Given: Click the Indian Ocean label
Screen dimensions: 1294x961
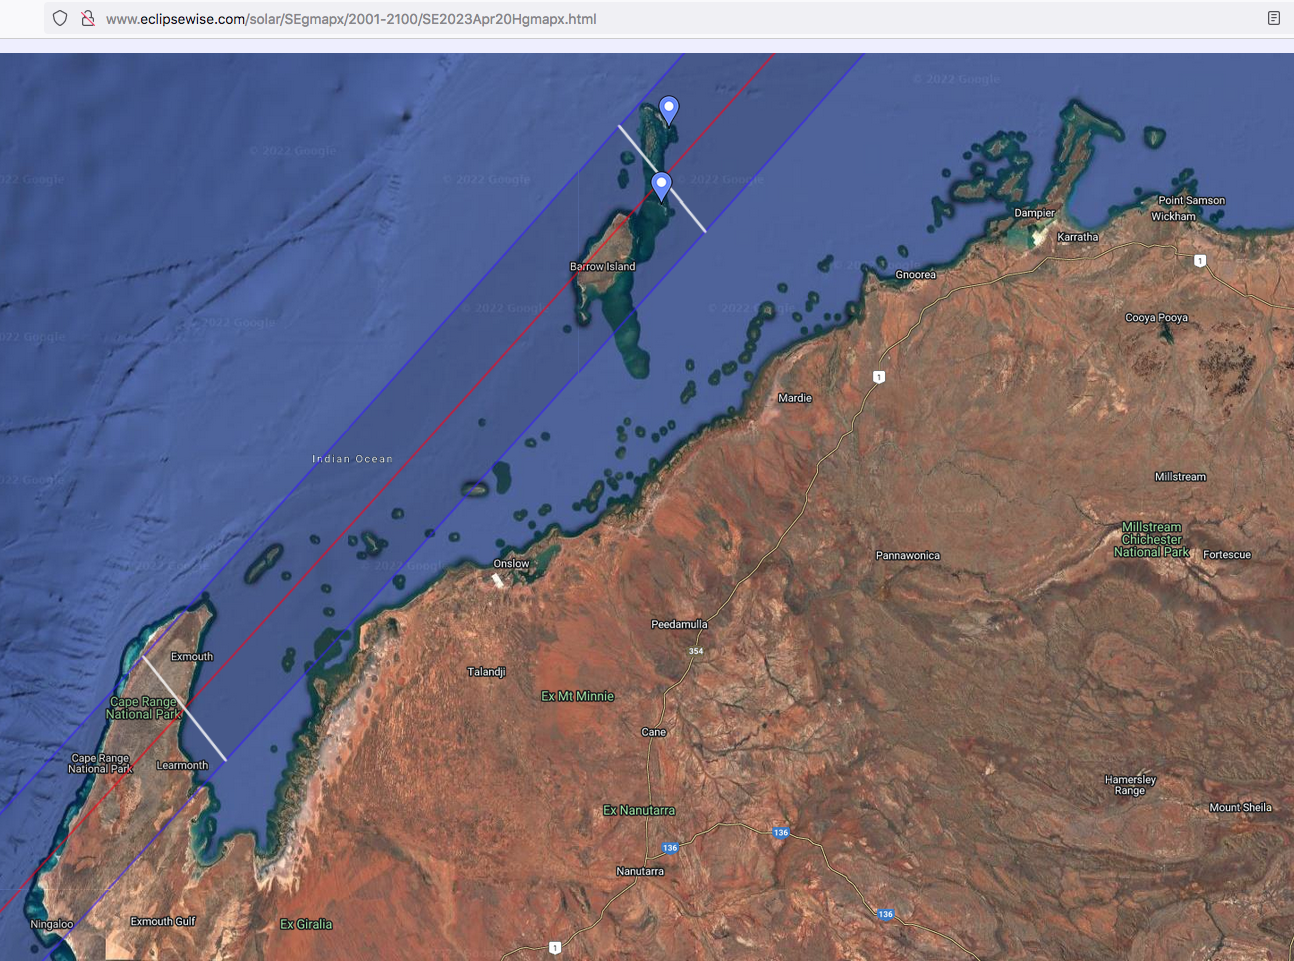Looking at the screenshot, I should click(x=352, y=459).
